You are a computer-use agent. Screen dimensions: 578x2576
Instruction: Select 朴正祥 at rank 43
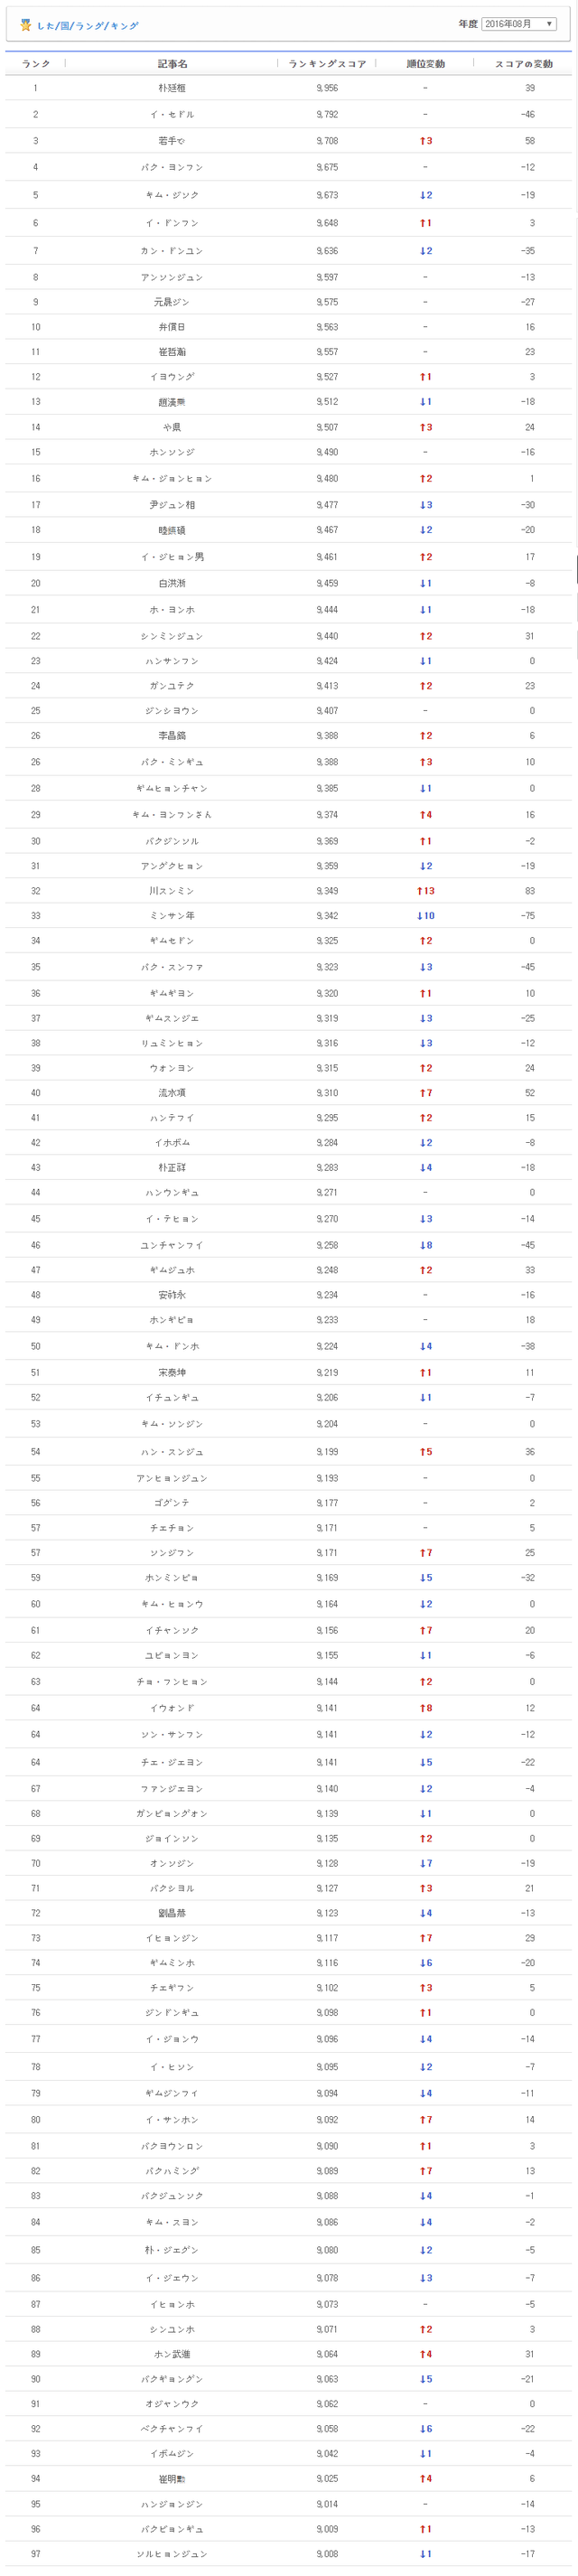172,1168
